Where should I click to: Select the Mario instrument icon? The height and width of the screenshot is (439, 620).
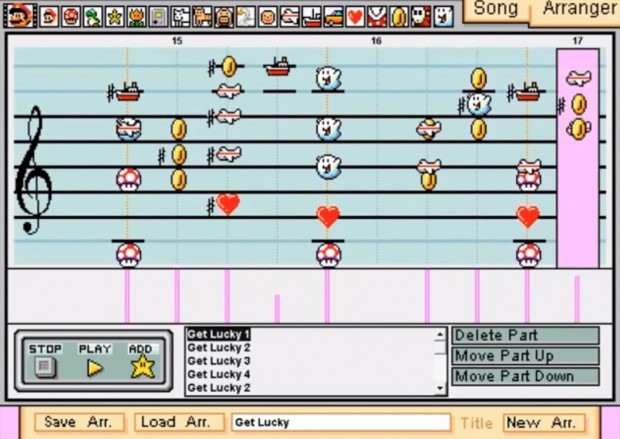pyautogui.click(x=49, y=17)
